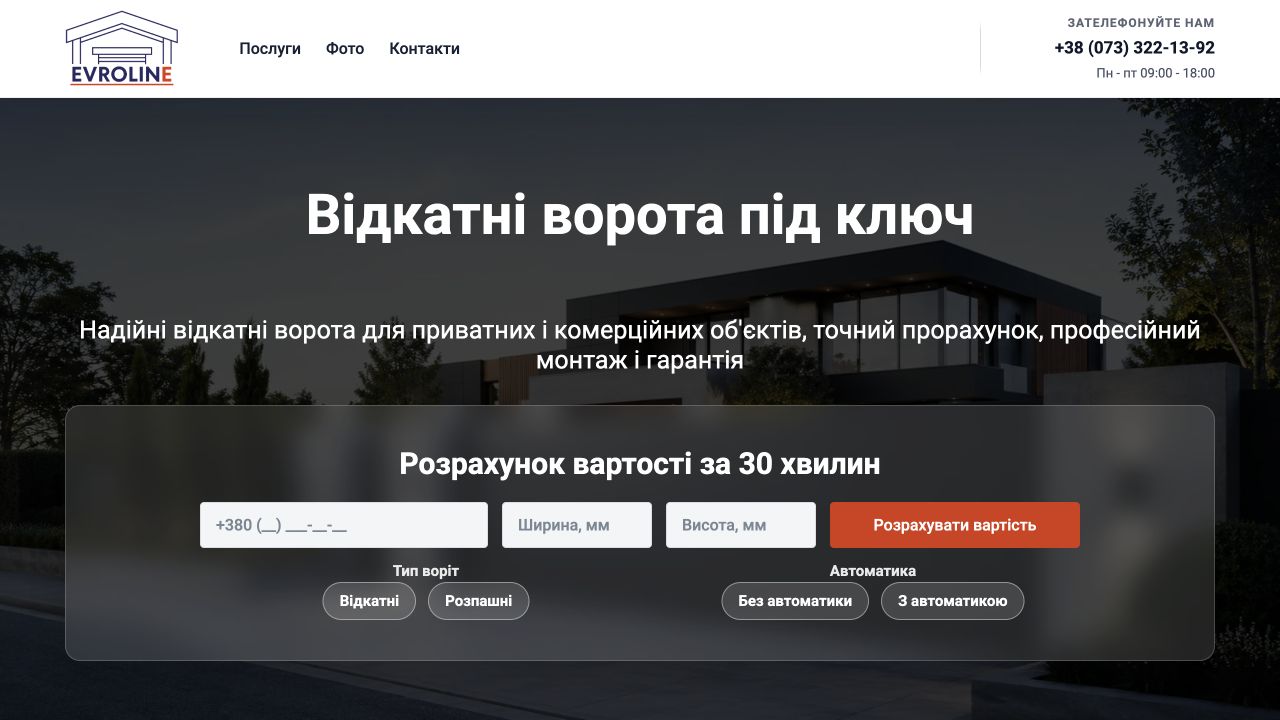Screen dimensions: 1280x720
Task: Call the +38 (073) 322-13-92 number
Action: (1134, 47)
